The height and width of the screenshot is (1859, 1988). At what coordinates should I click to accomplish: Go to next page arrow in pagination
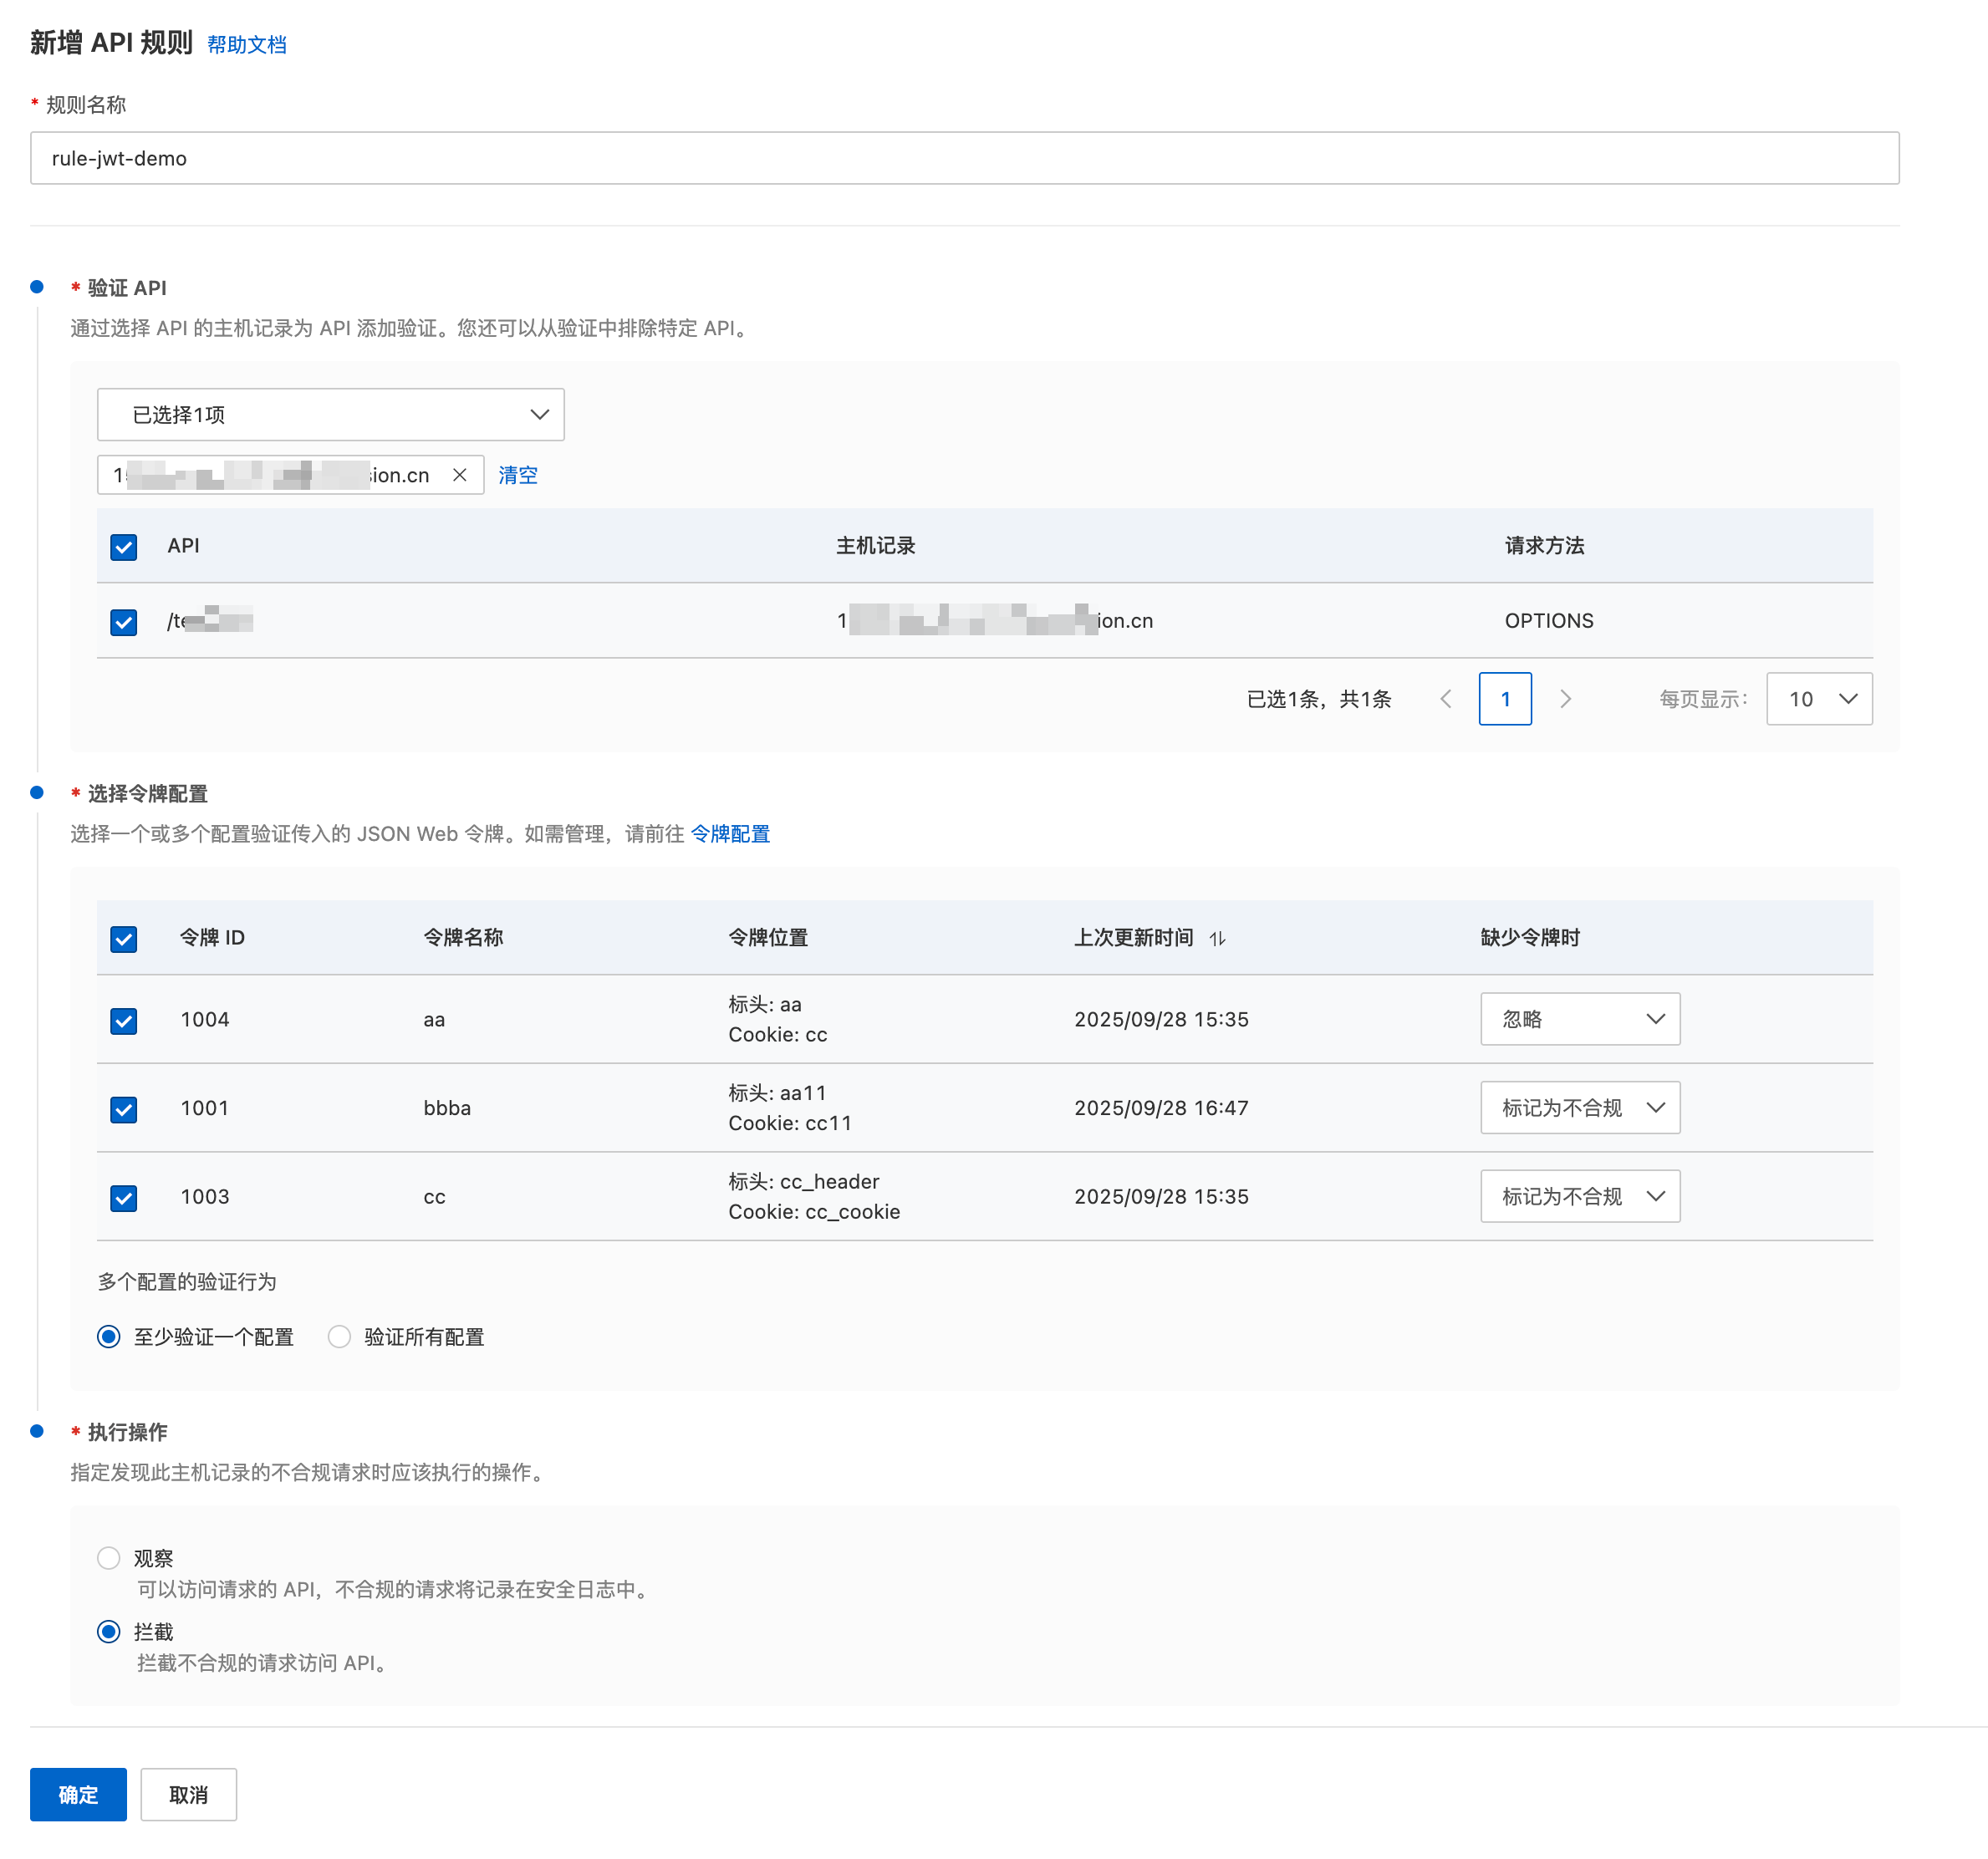click(1565, 699)
